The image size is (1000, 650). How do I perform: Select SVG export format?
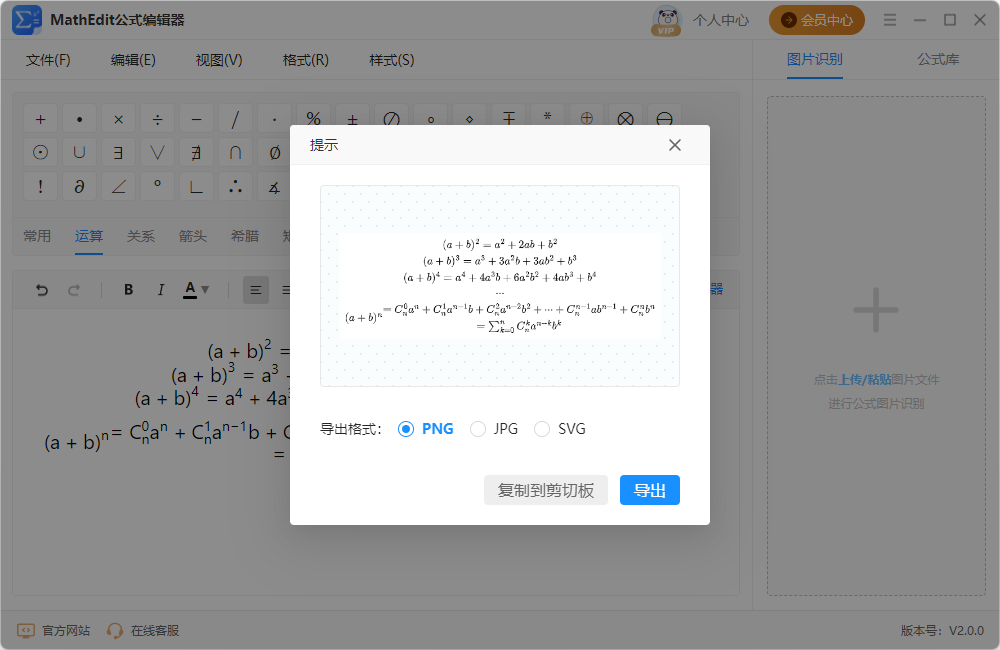(x=559, y=429)
